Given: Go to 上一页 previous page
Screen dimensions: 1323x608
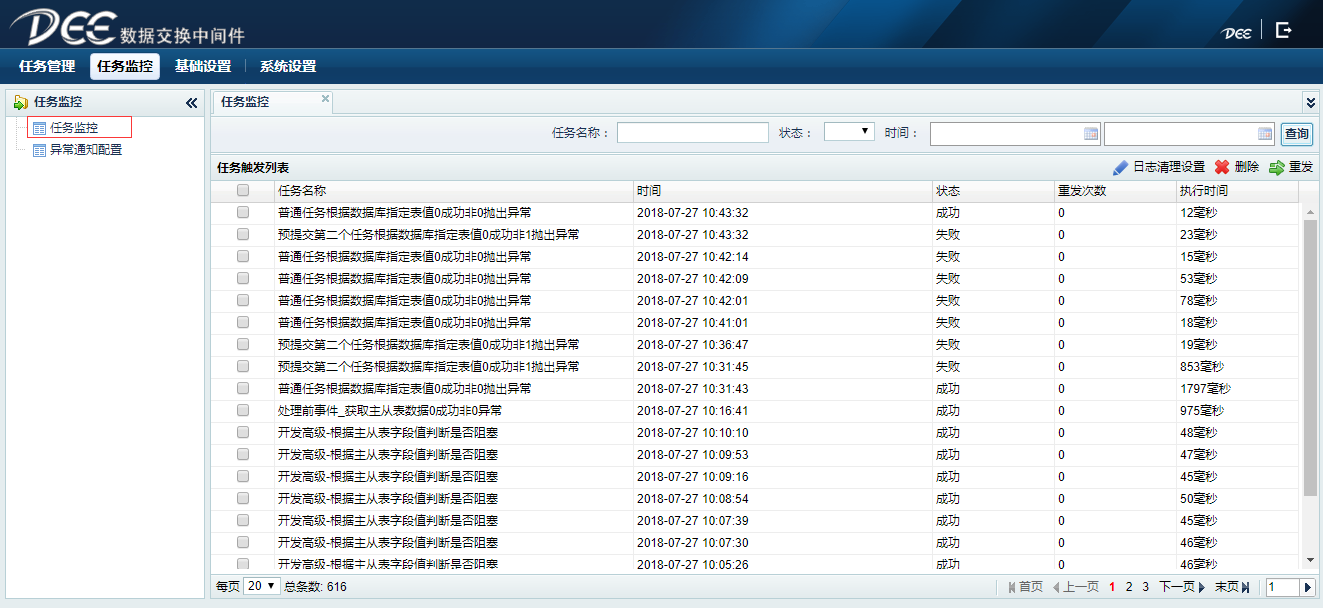Looking at the screenshot, I should pyautogui.click(x=1075, y=587).
